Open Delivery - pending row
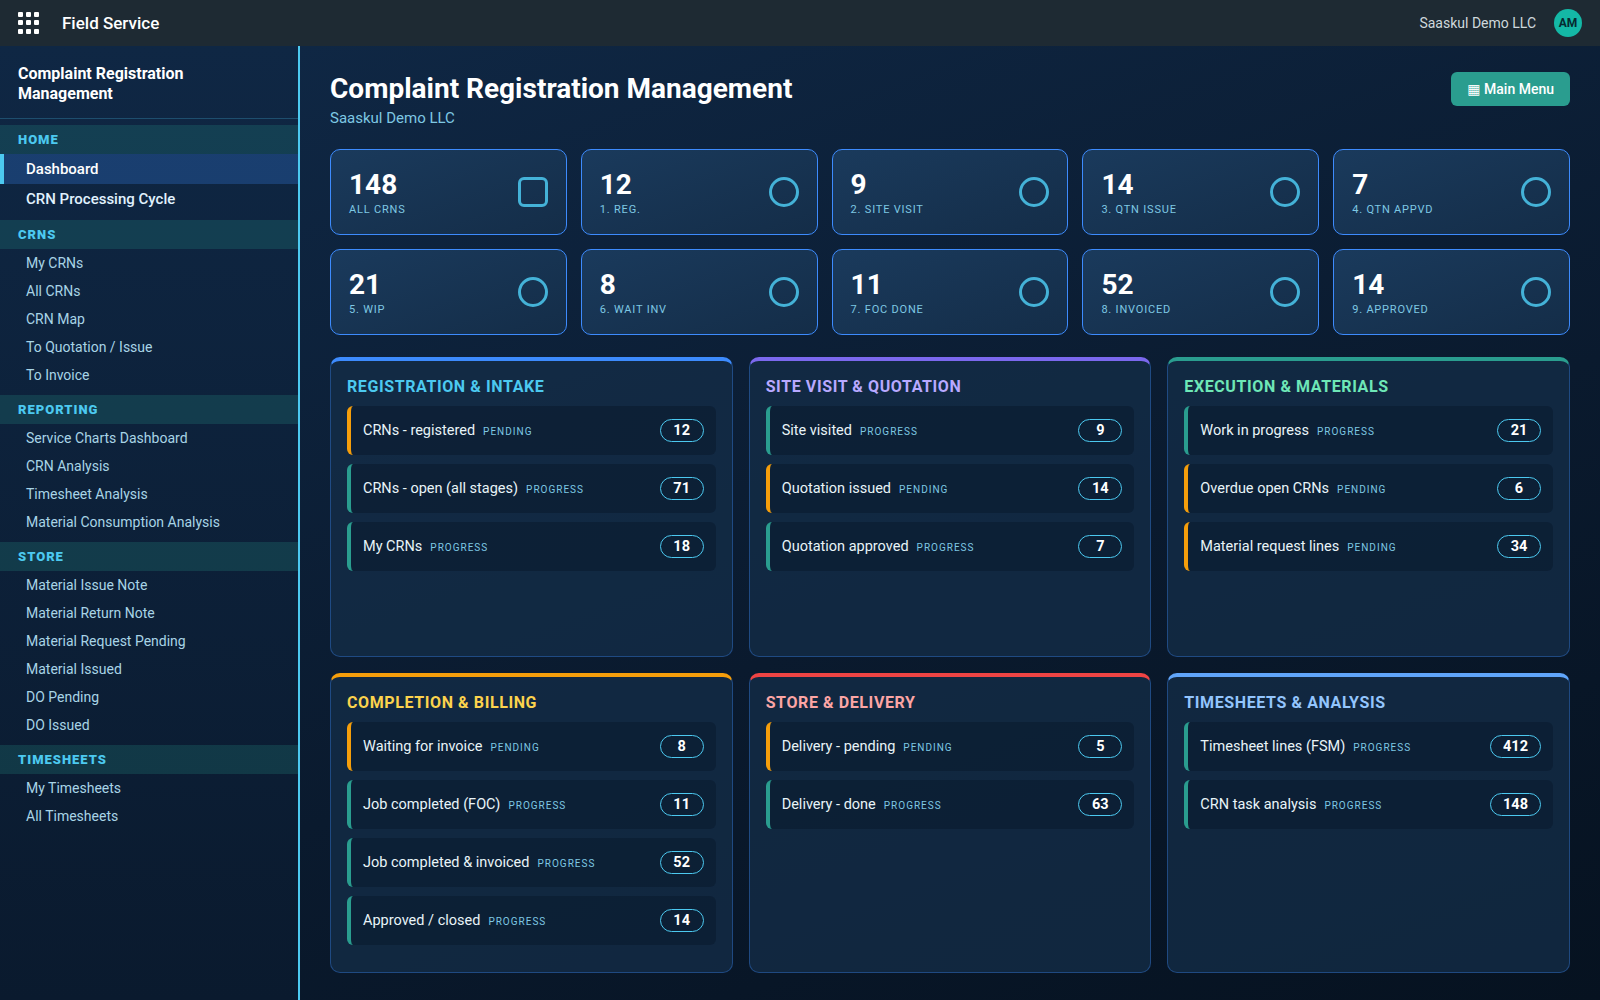 [x=950, y=746]
